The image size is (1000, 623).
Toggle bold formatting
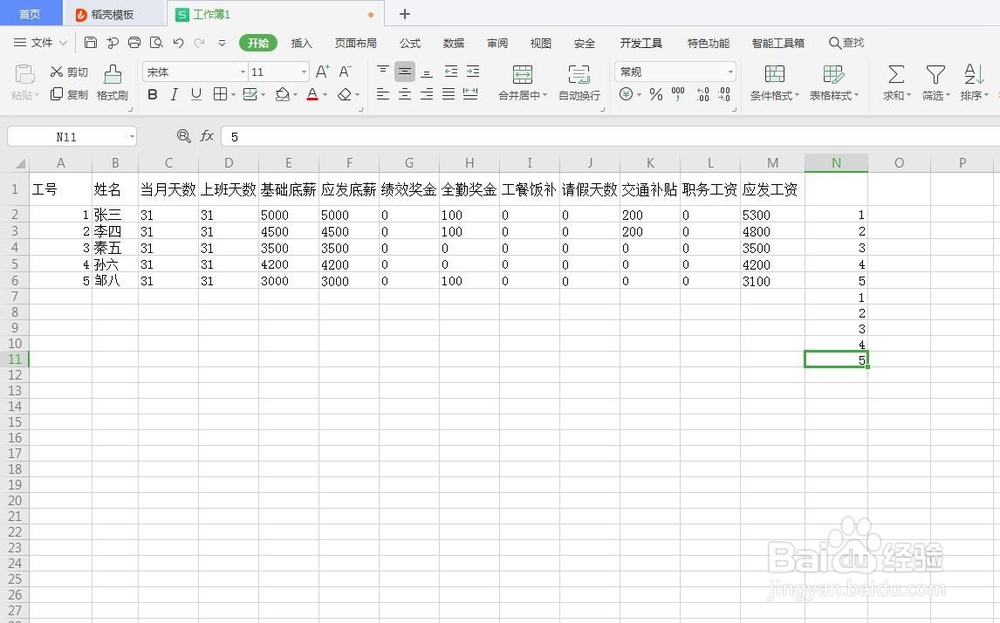[x=151, y=93]
